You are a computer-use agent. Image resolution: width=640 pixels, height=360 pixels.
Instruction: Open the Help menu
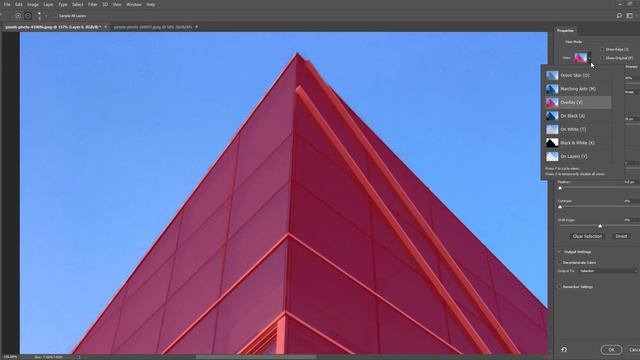coord(151,4)
